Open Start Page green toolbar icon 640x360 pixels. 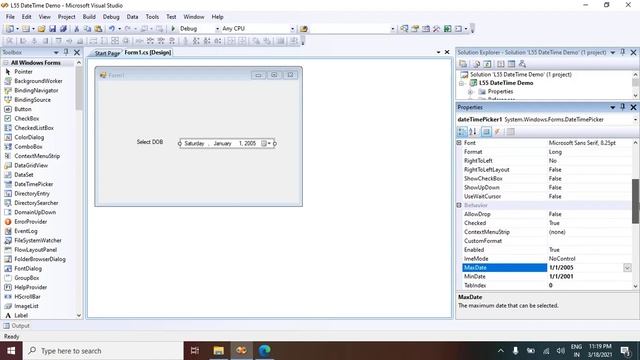pos(448,29)
